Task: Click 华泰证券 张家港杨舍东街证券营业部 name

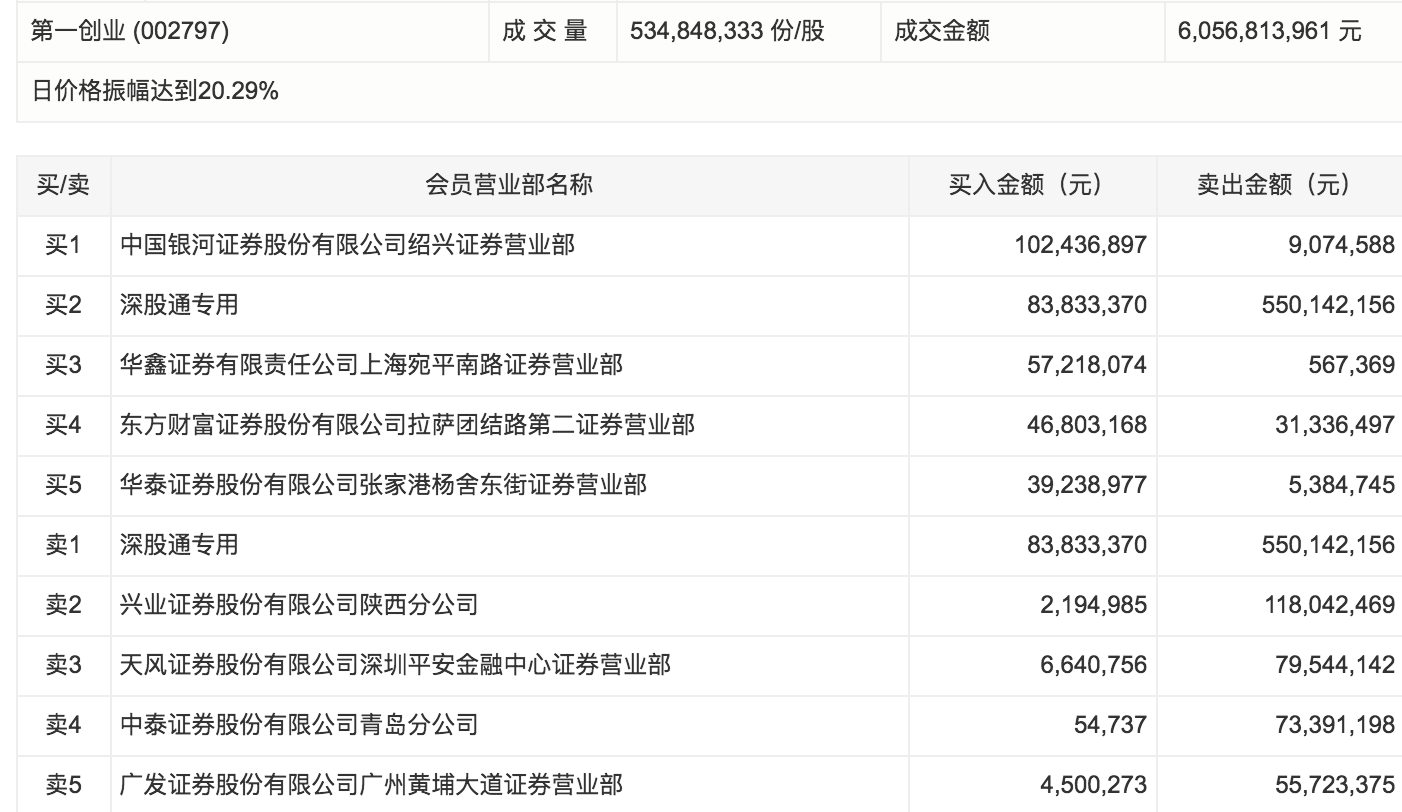Action: click(383, 485)
